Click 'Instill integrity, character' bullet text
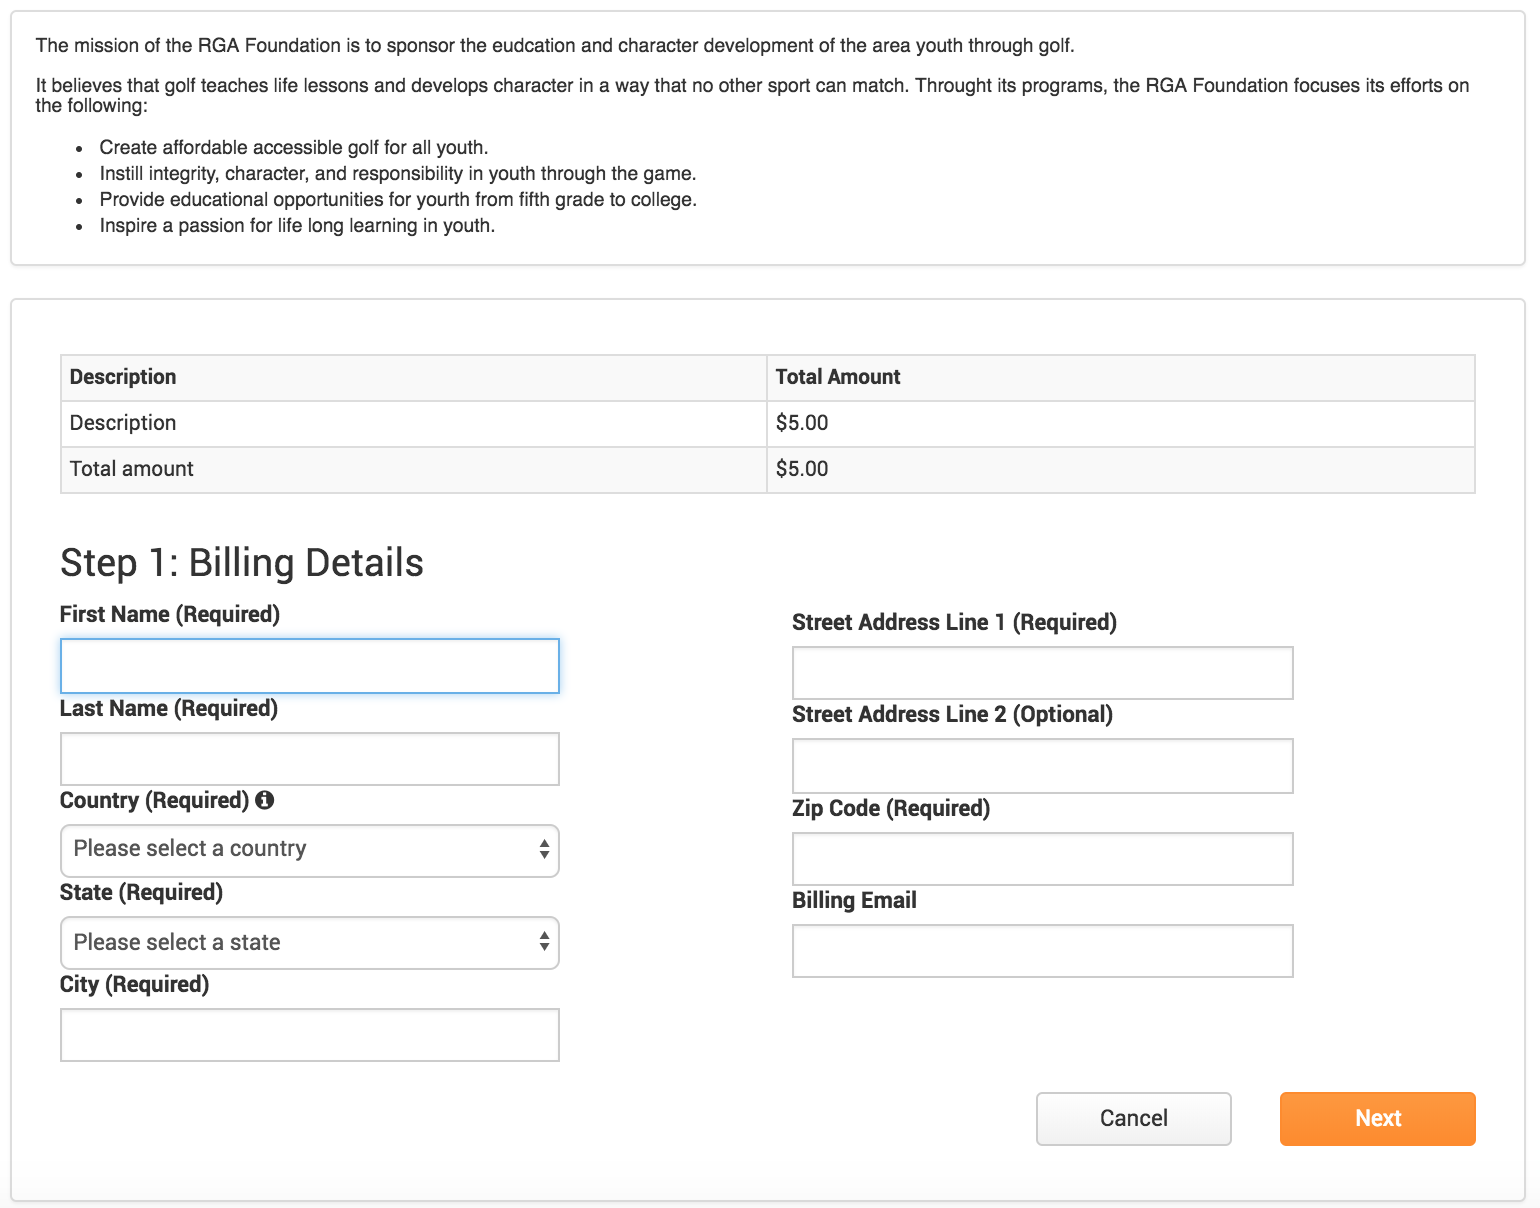The width and height of the screenshot is (1540, 1208). click(398, 173)
